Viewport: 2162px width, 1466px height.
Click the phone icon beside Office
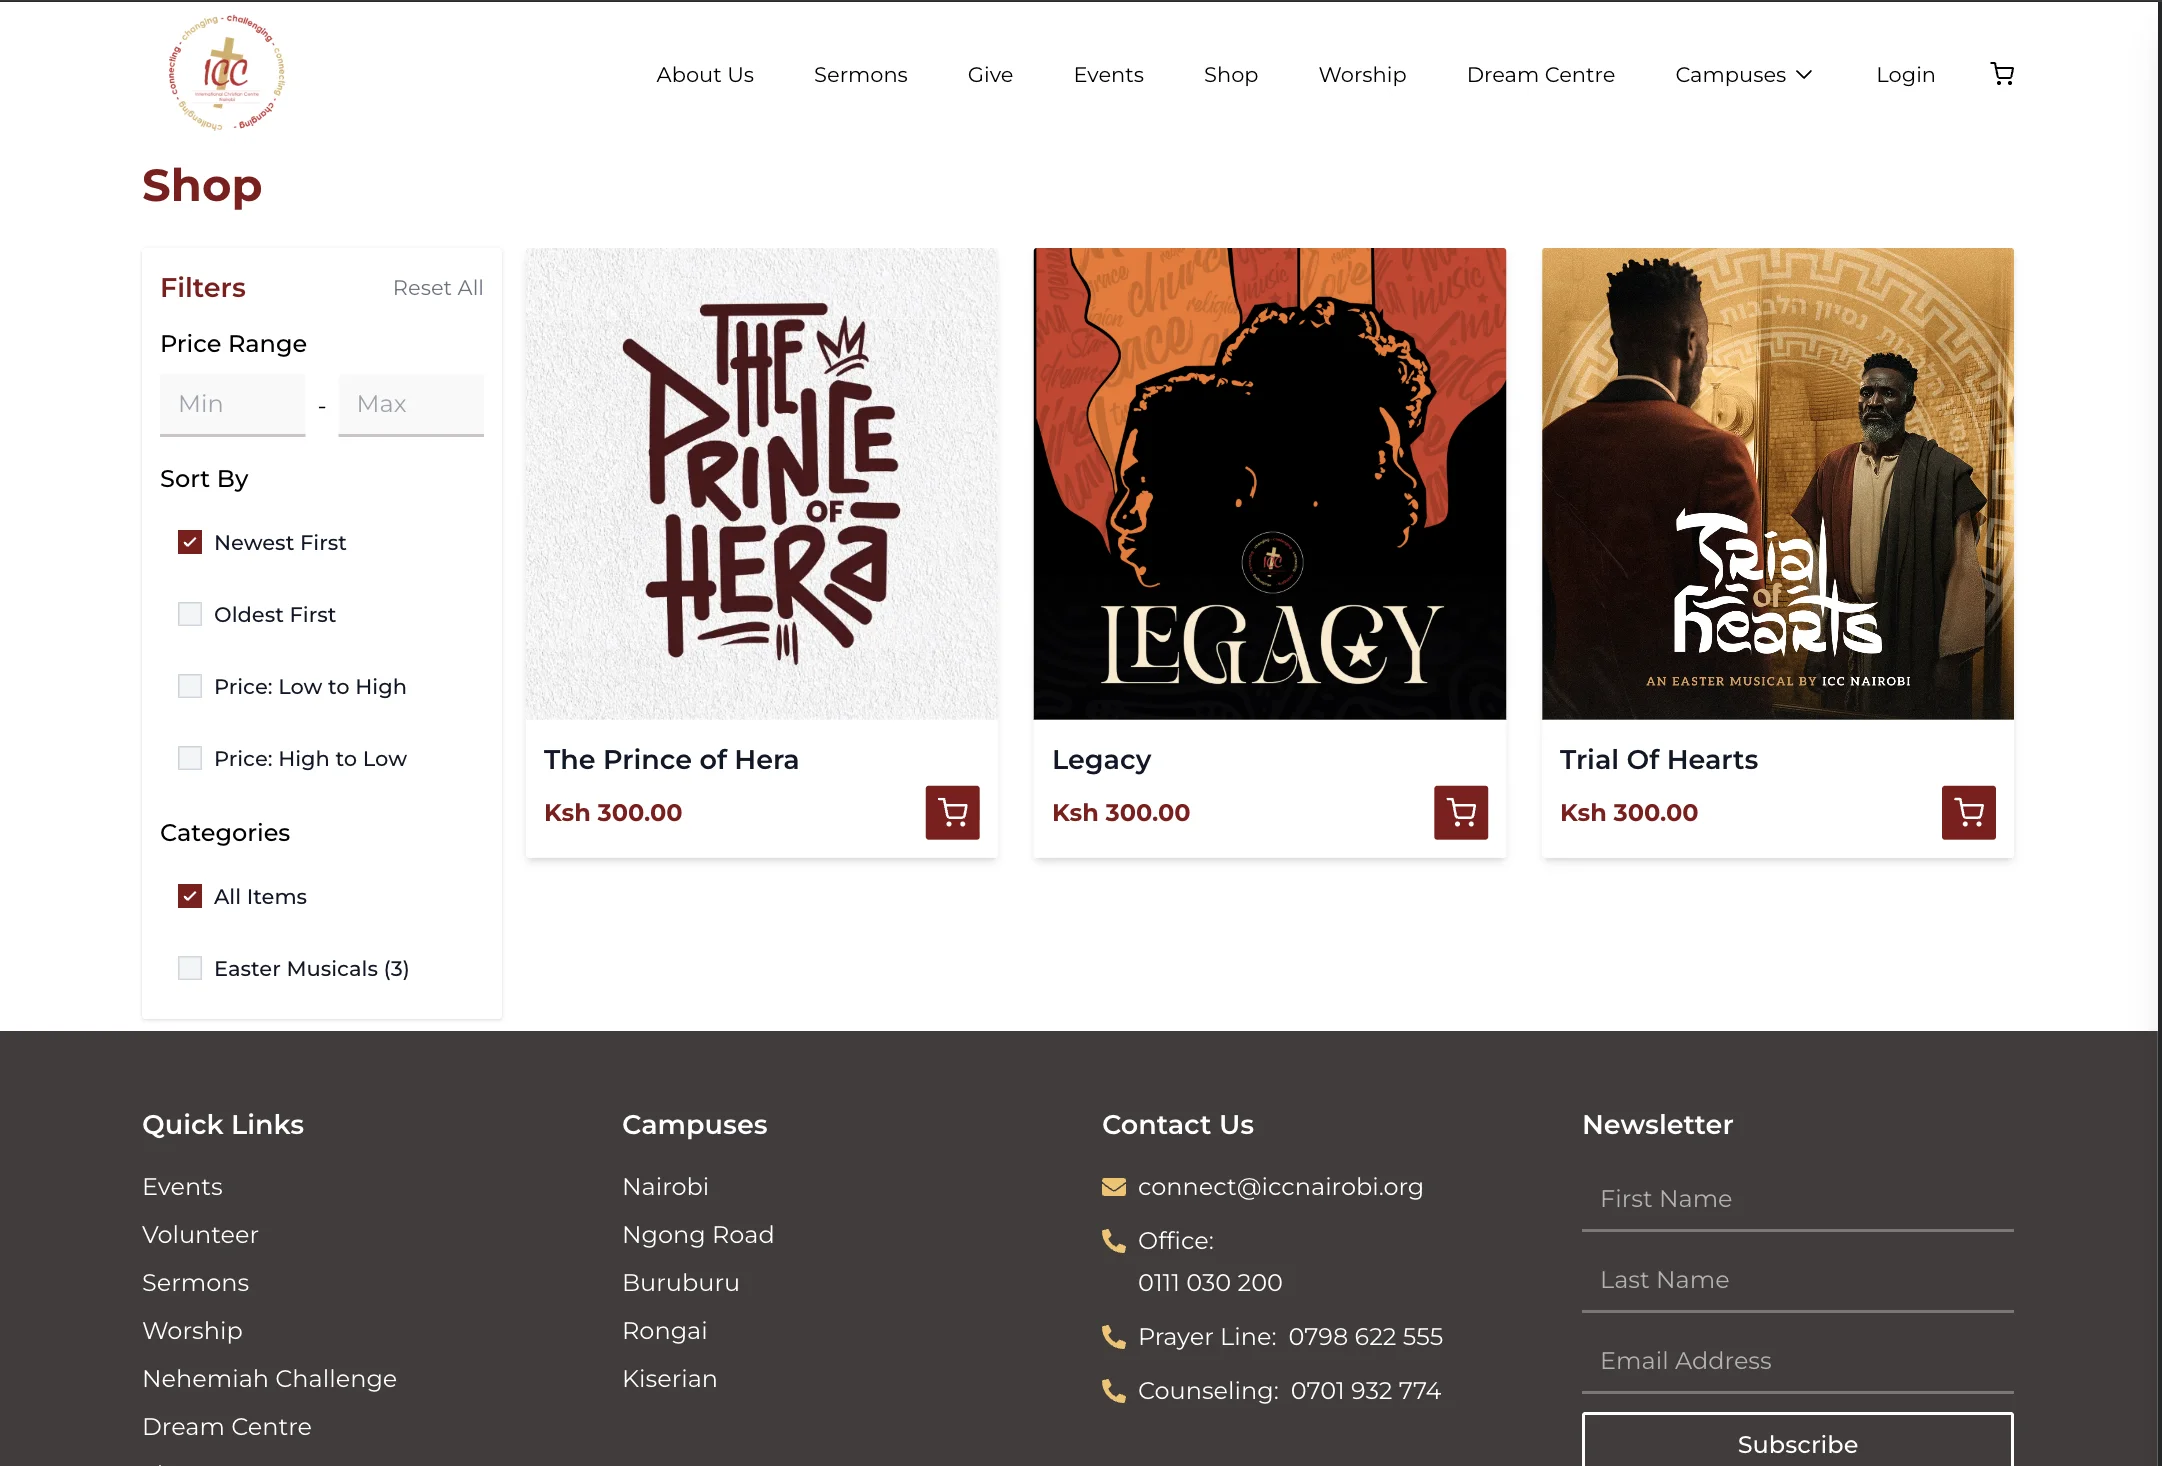[1113, 1241]
